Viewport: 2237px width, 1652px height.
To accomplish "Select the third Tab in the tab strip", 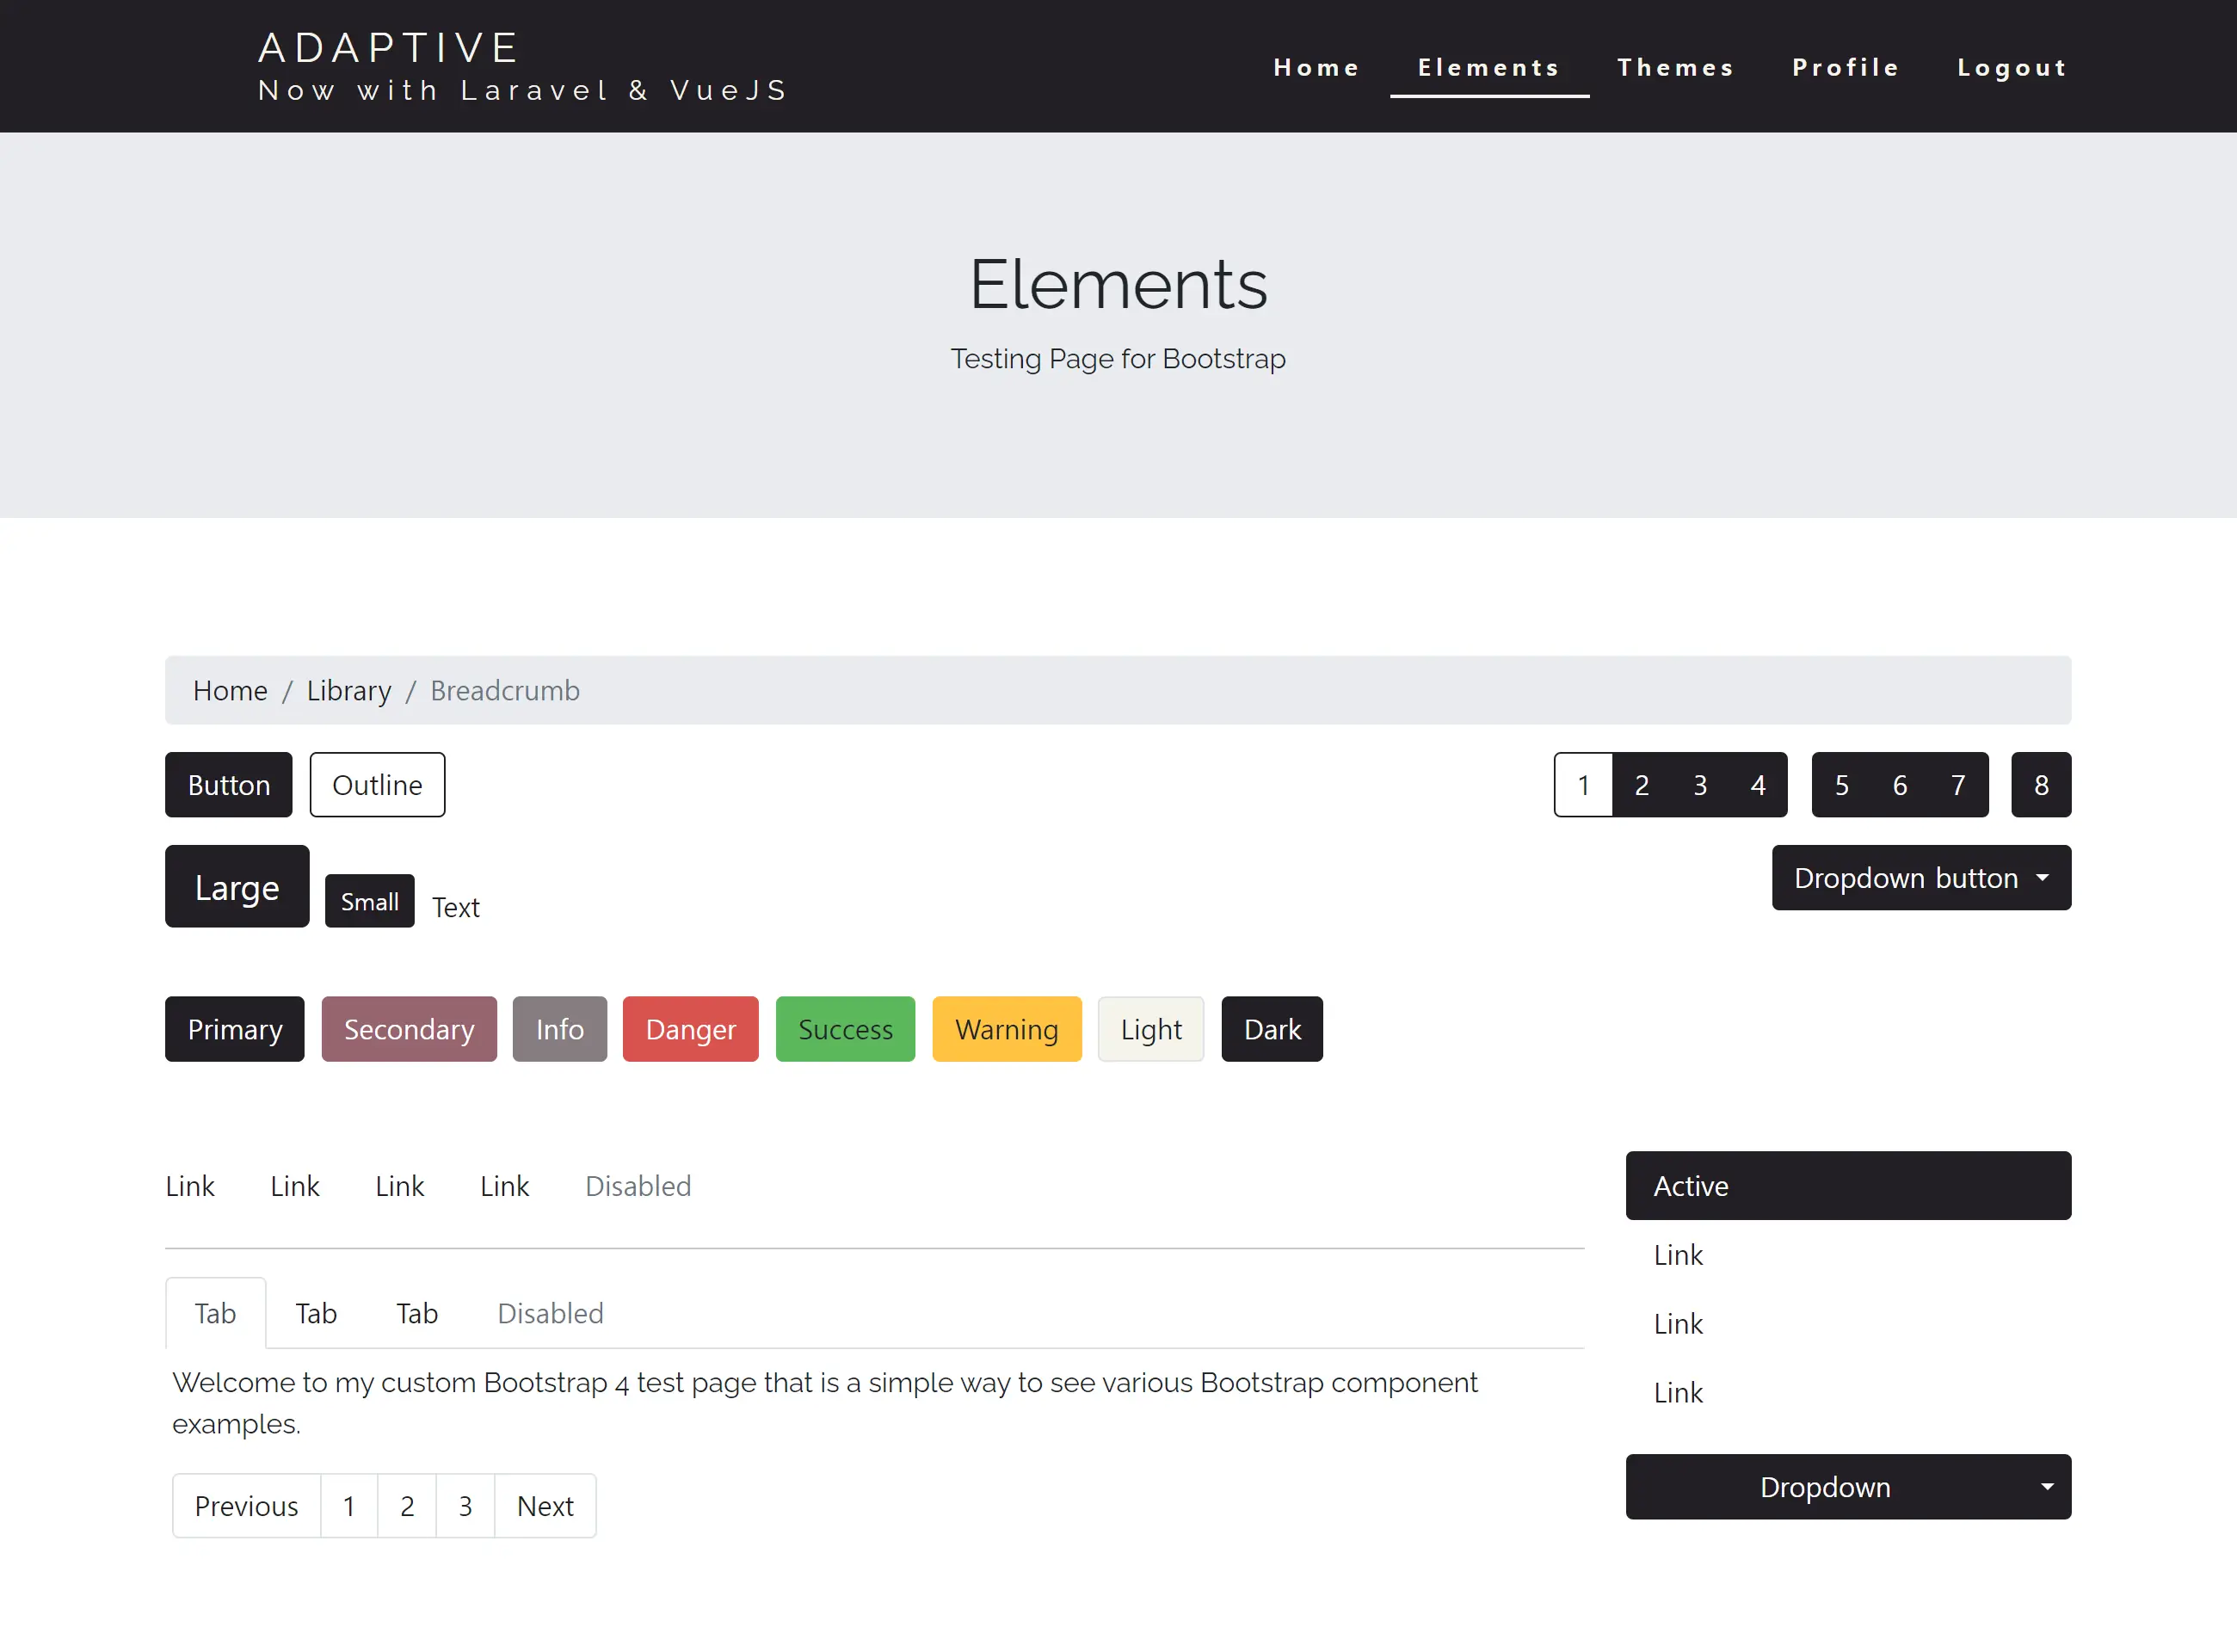I will [x=417, y=1313].
